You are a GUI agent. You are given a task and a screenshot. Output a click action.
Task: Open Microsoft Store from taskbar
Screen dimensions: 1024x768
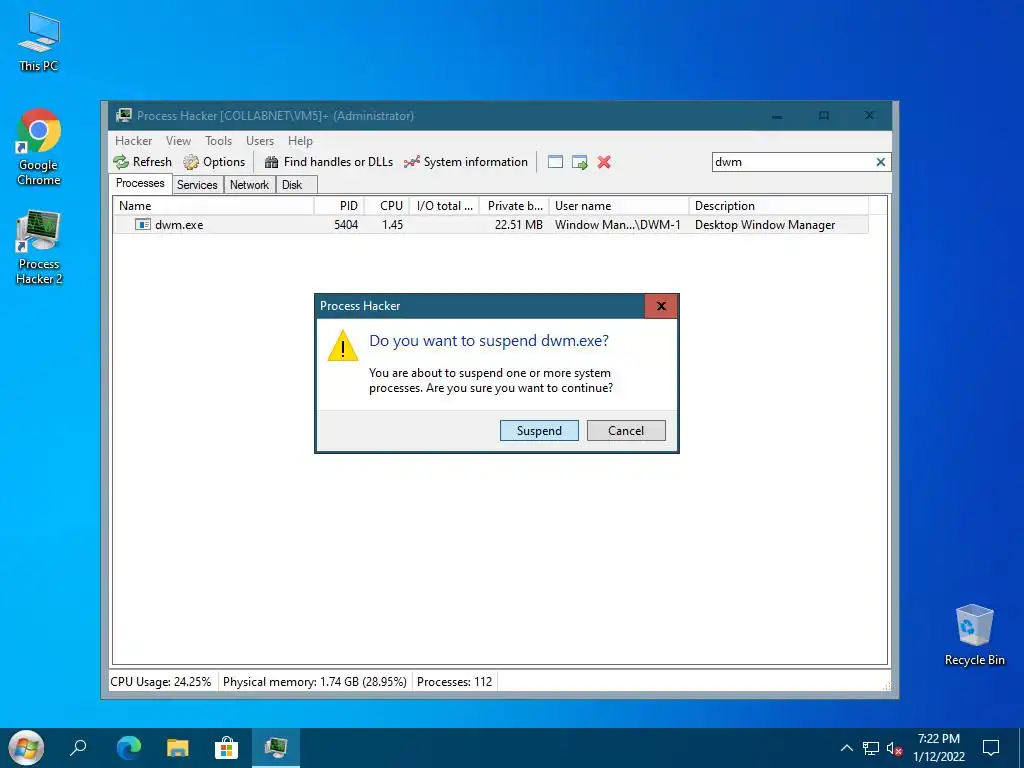(227, 747)
